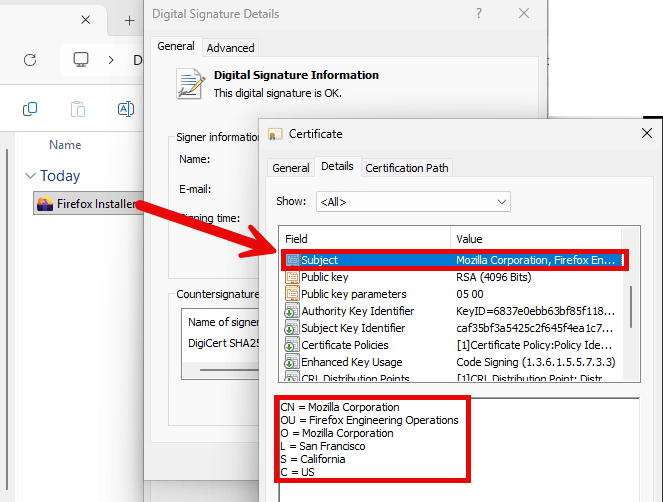Click the refresh icon in the navigation bar
This screenshot has width=663, height=502.
30,60
